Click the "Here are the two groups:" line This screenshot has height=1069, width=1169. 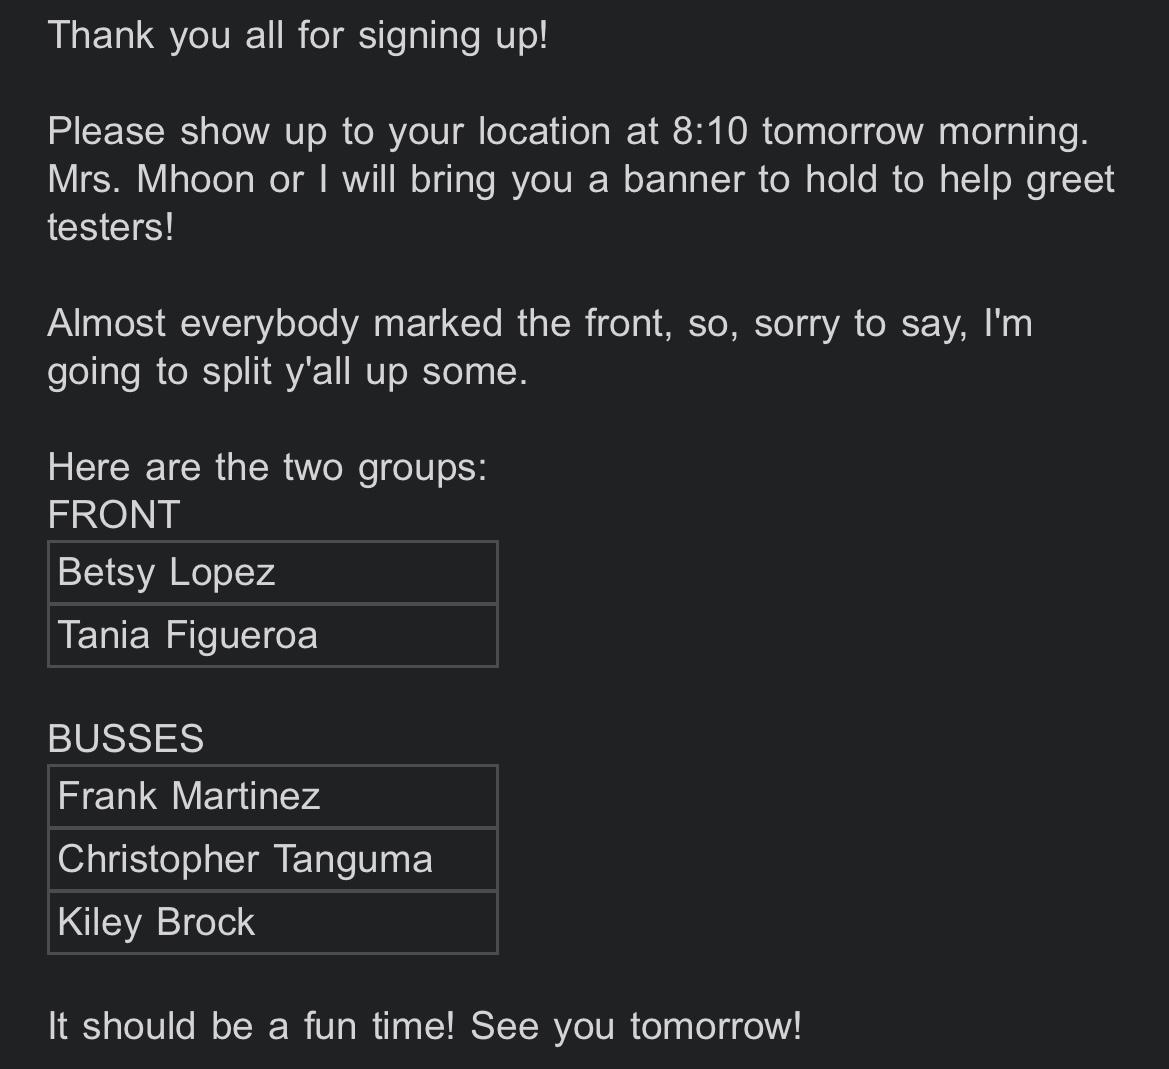coord(267,468)
